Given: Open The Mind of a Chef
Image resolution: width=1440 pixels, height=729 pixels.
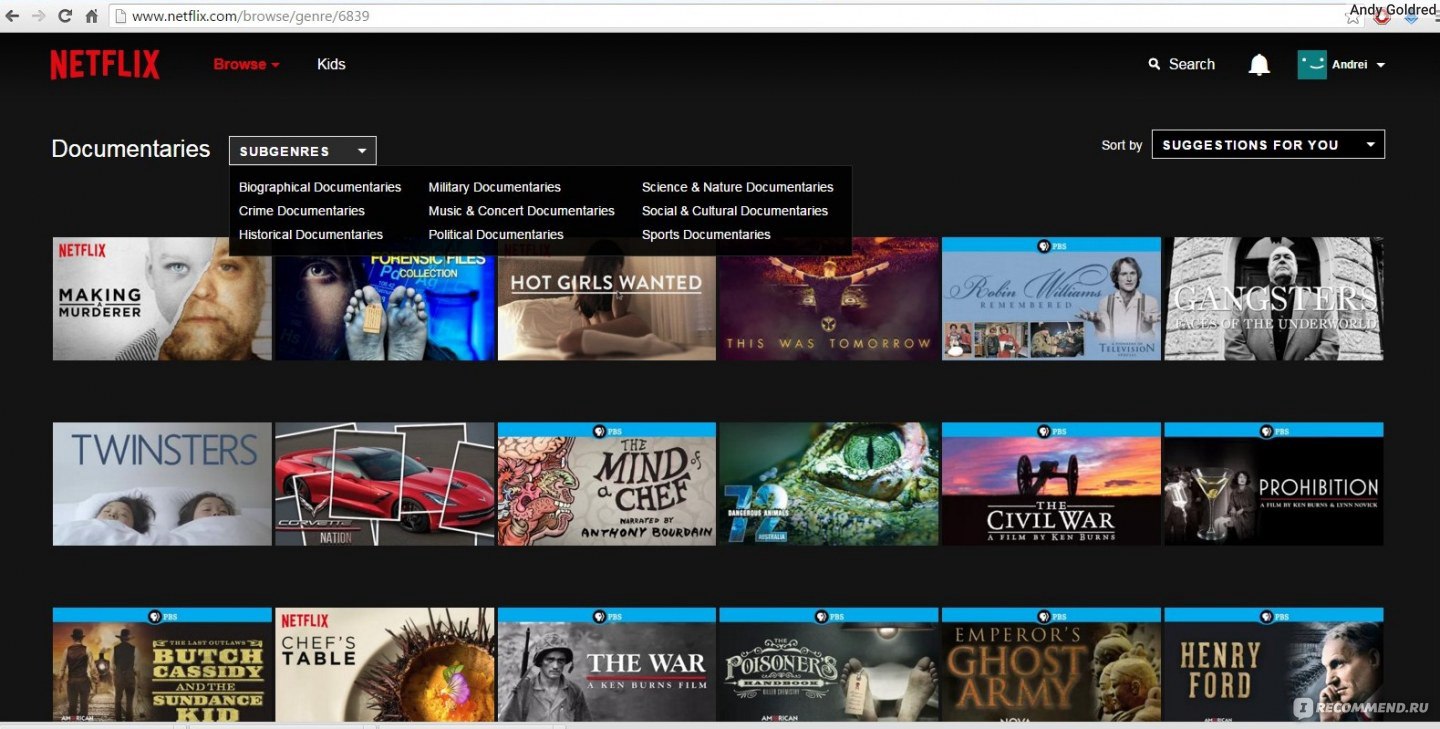Looking at the screenshot, I should (607, 484).
